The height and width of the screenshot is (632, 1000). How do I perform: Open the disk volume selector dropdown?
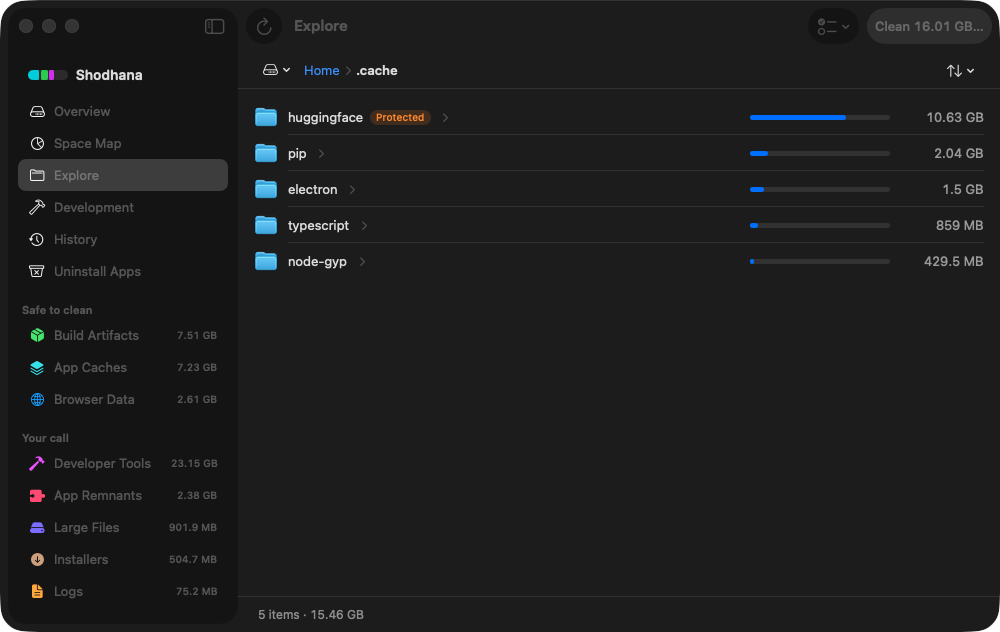click(276, 70)
